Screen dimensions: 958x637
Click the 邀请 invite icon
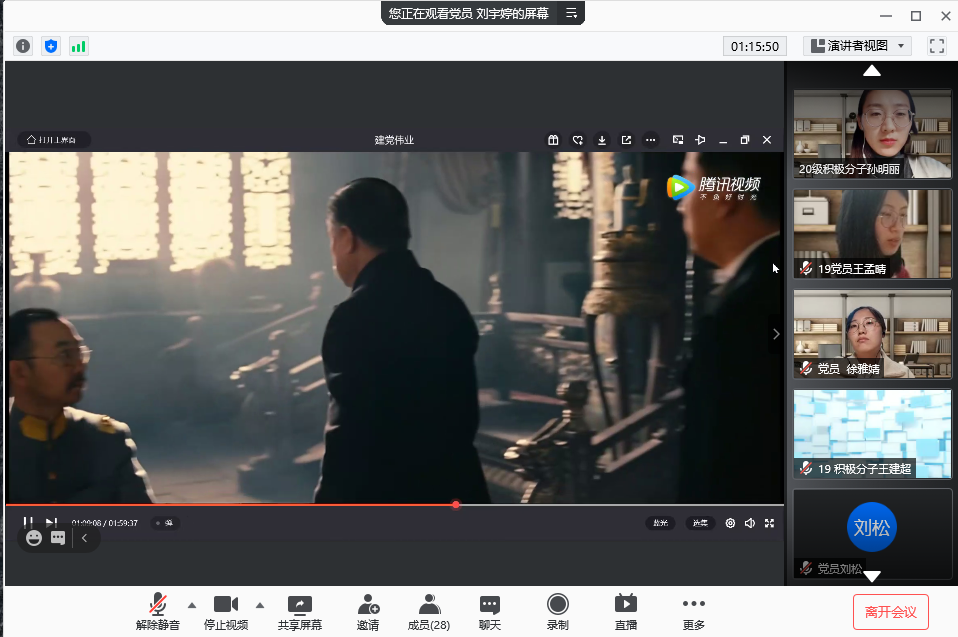pos(368,604)
